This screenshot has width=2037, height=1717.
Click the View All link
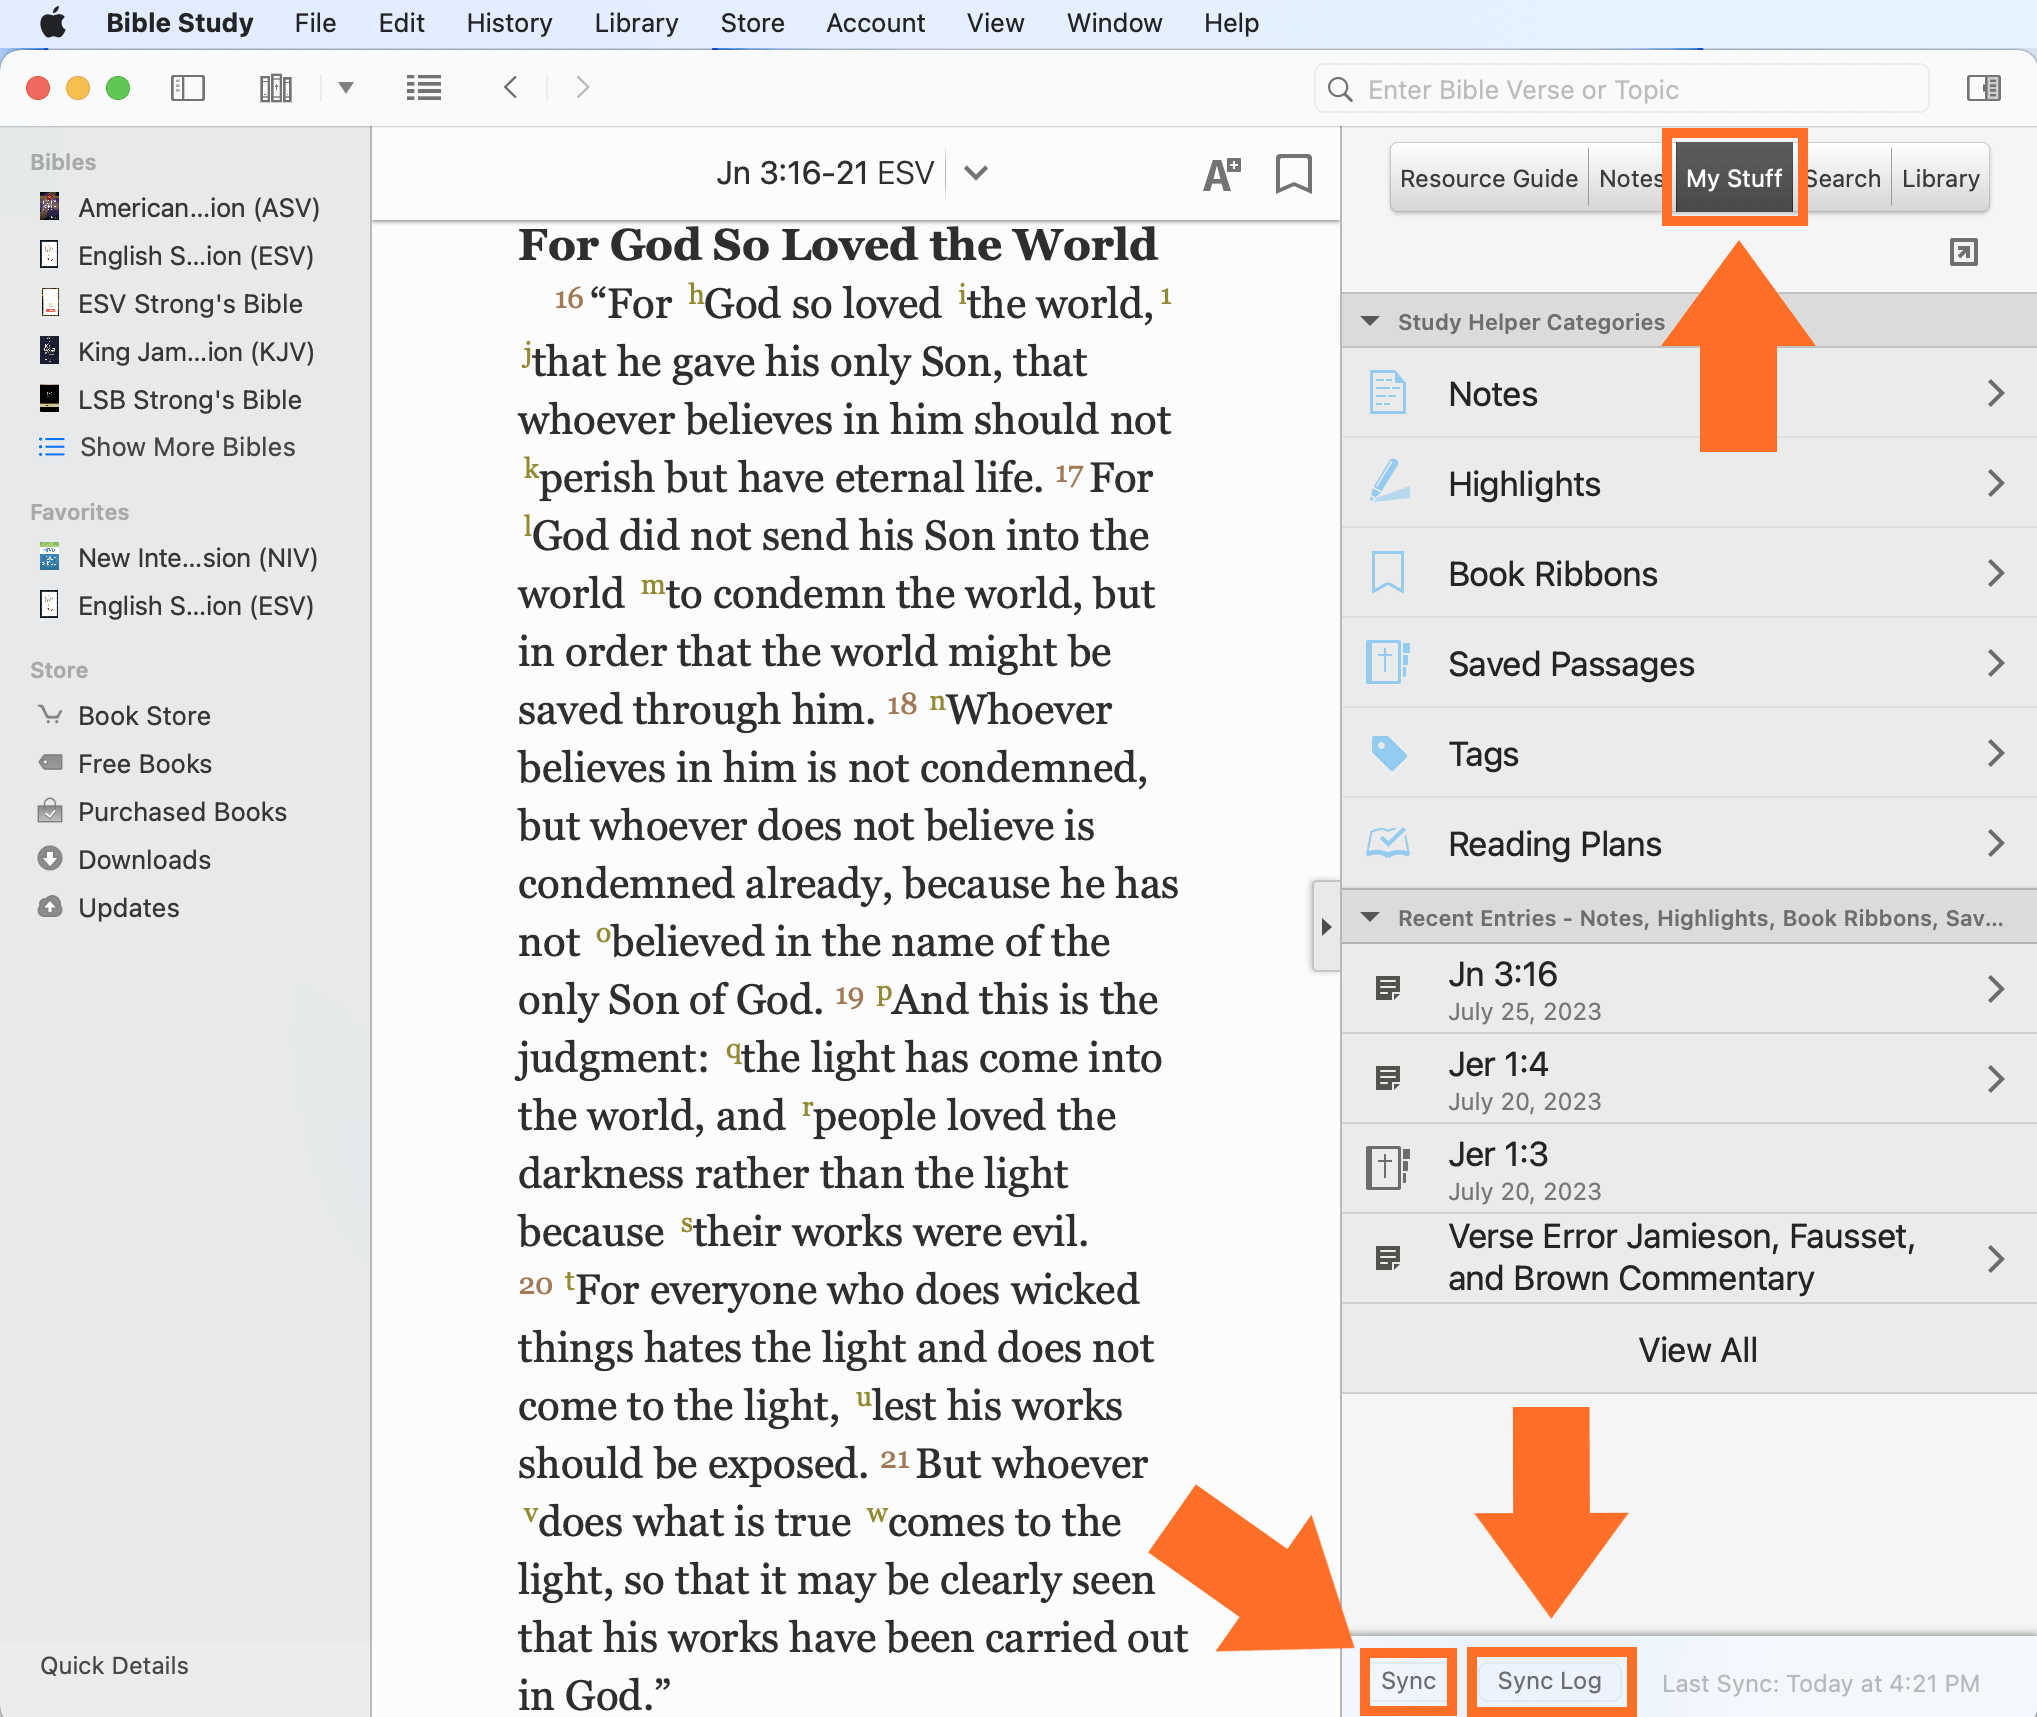[x=1697, y=1349]
